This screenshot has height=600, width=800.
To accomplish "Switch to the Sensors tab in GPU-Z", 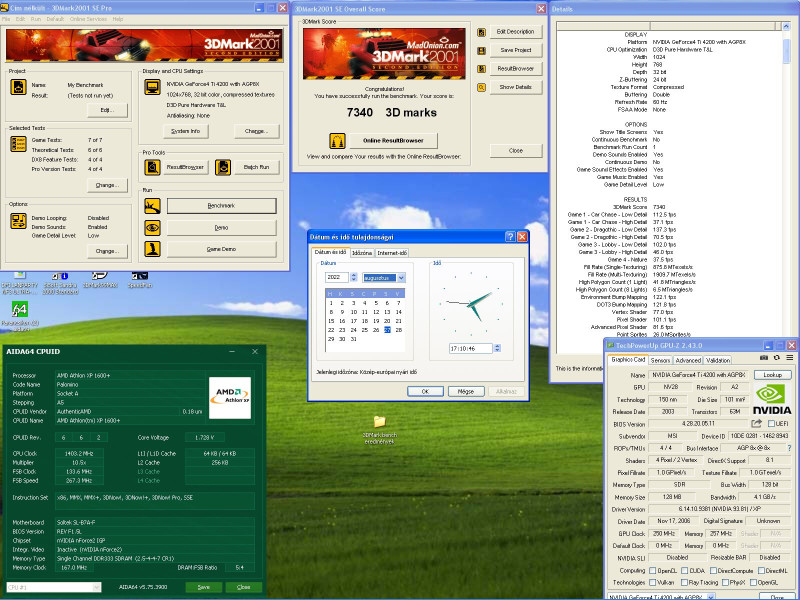I will click(x=660, y=360).
